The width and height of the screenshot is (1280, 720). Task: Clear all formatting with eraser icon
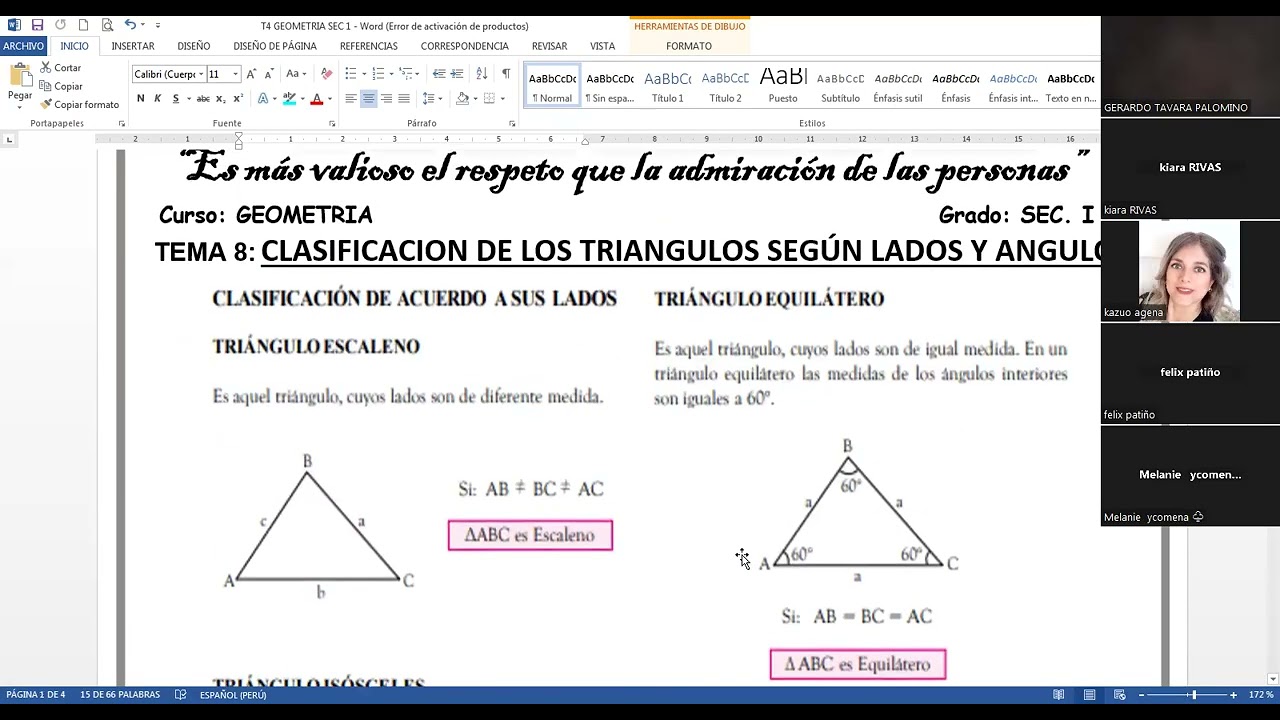pyautogui.click(x=326, y=74)
